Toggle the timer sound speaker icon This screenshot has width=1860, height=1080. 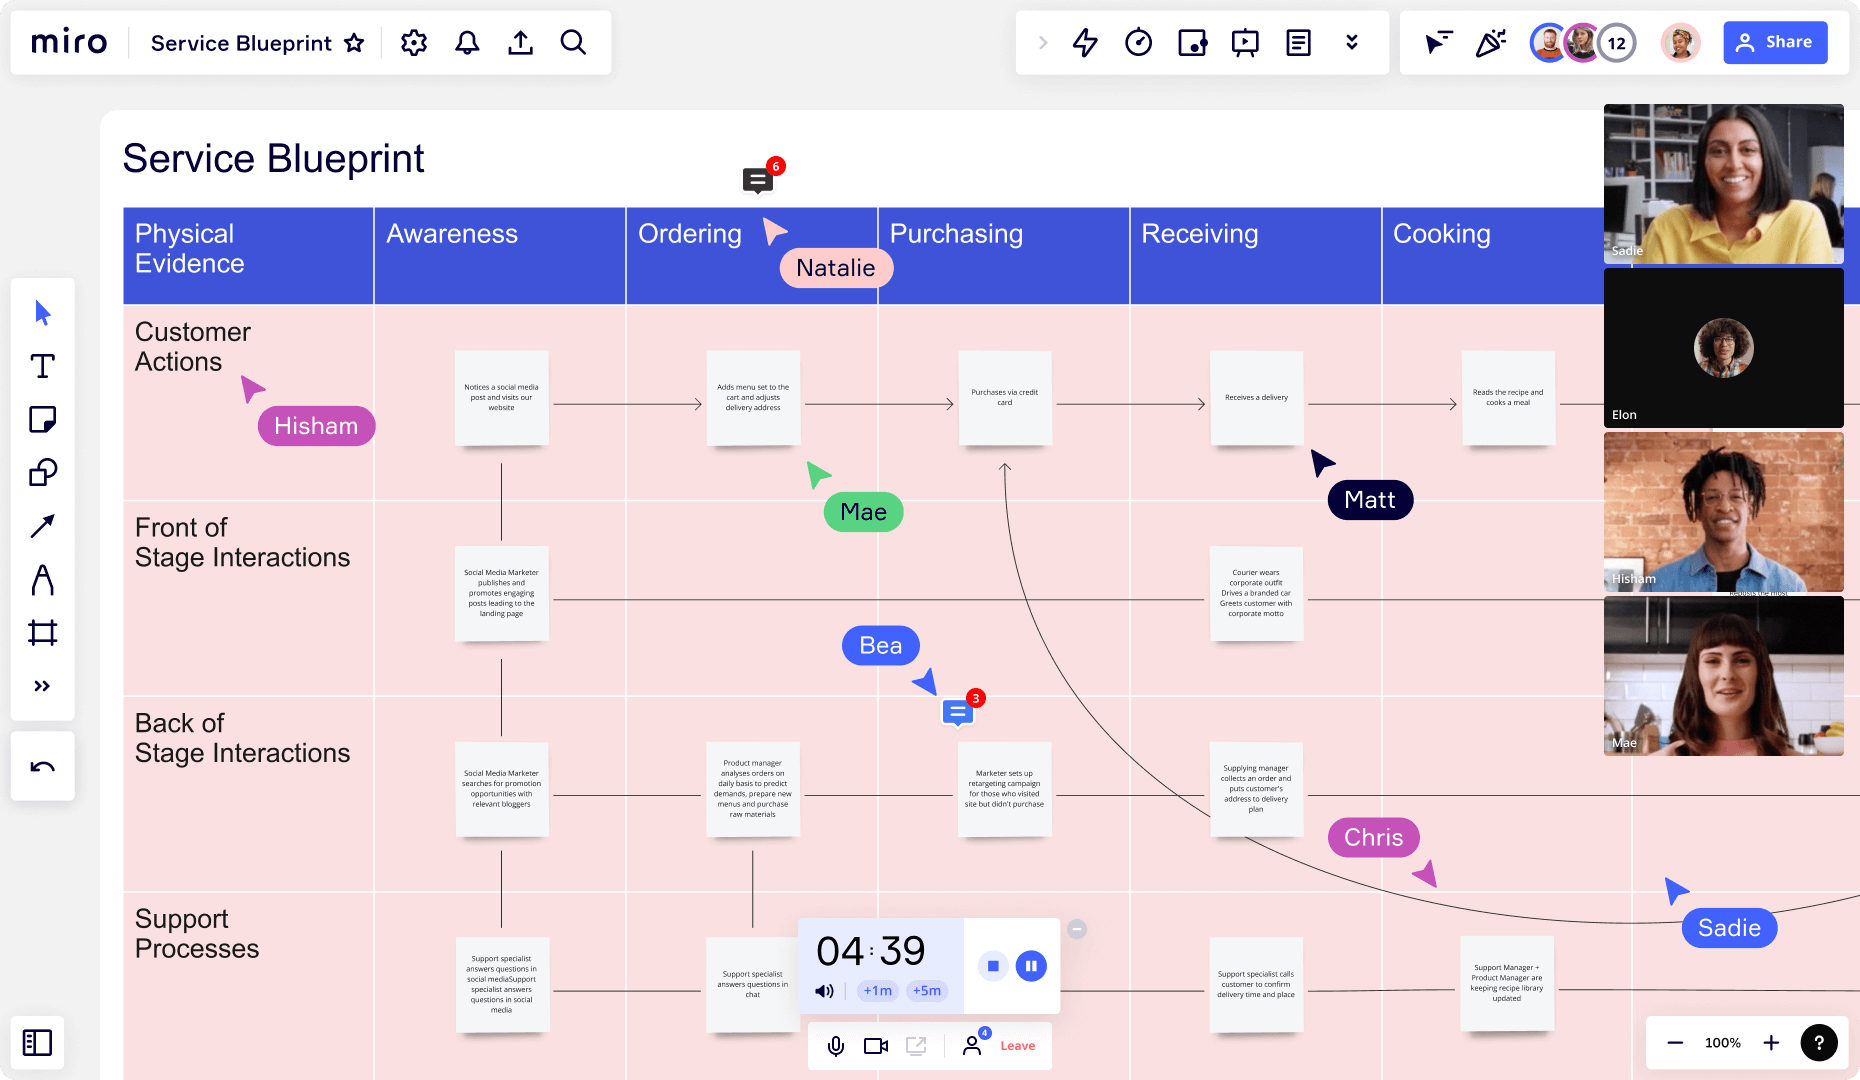(x=824, y=991)
